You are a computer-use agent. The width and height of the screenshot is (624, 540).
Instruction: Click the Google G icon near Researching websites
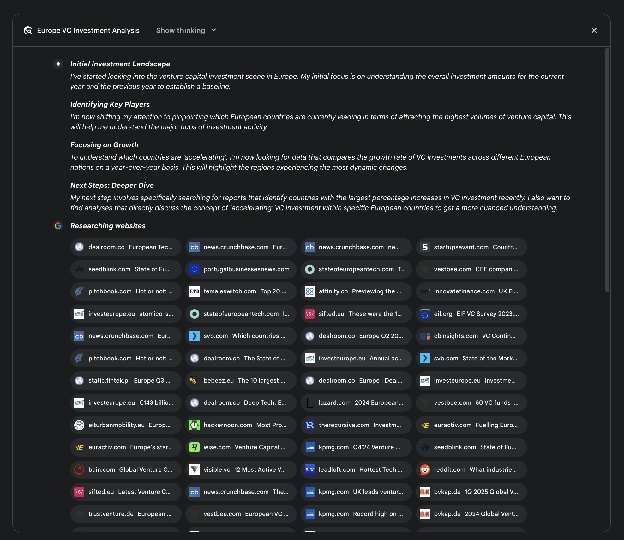coord(58,226)
